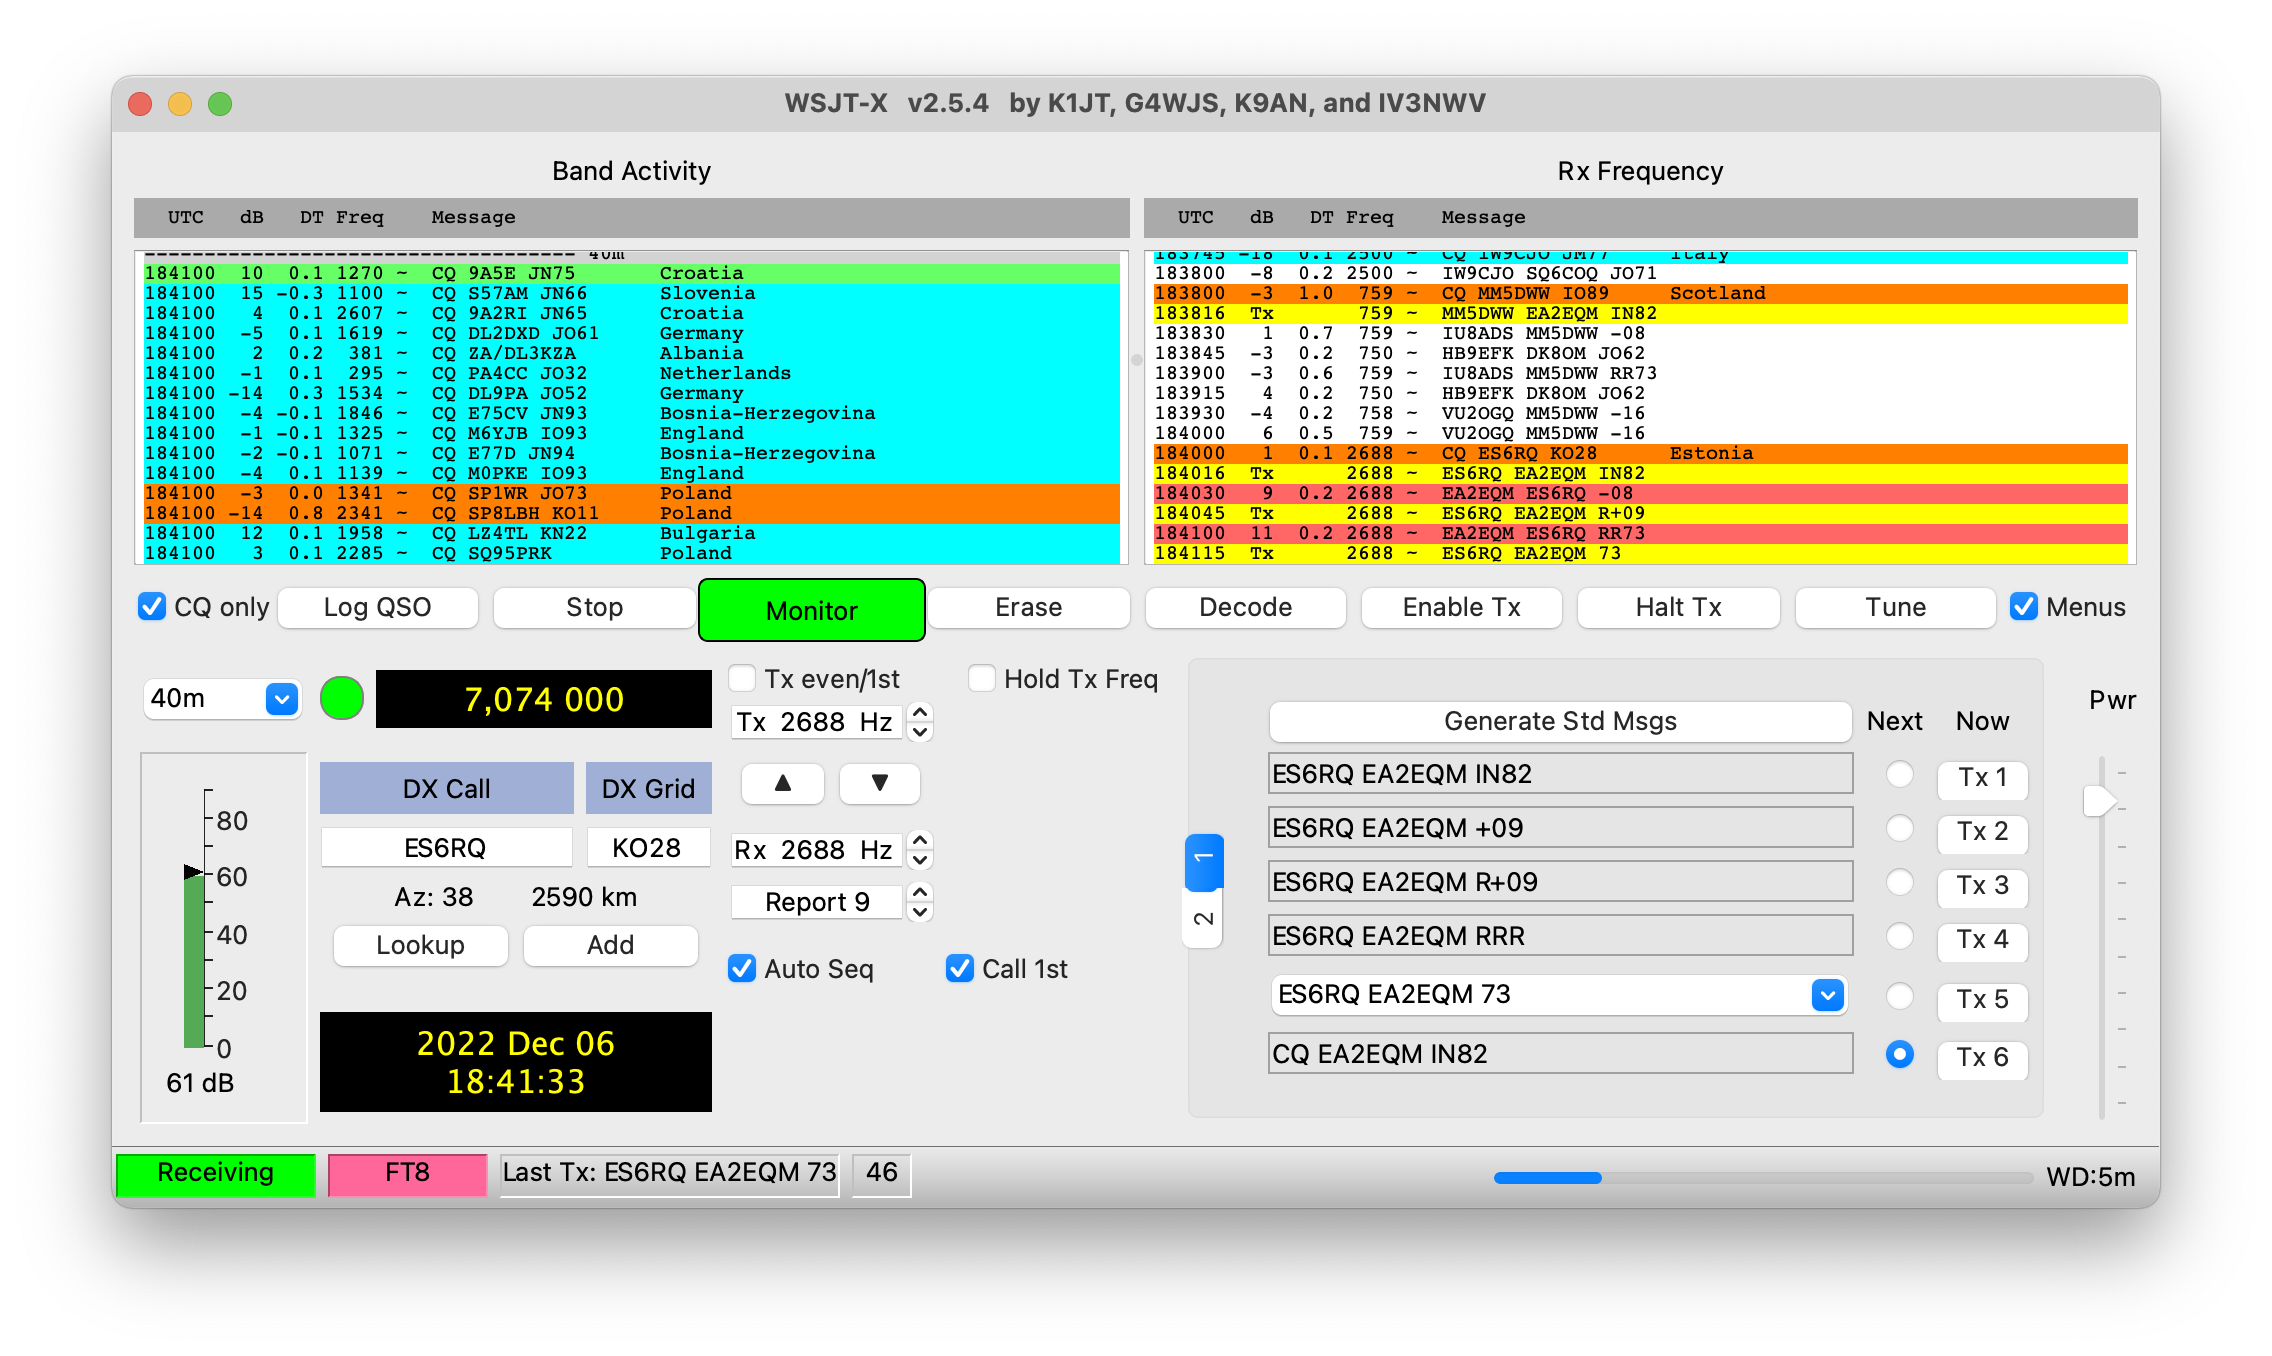Expand the ES6RQ EA2EQM 73 message dropdown

coord(1827,995)
